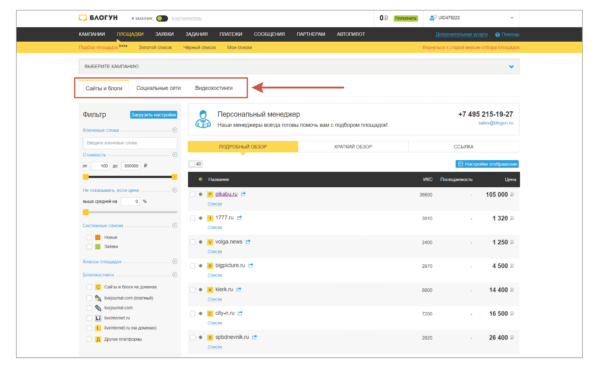Image resolution: width=600 pixels, height=374 pixels.
Task: Click the yellow platform icon before volga.news
Action: [210, 242]
